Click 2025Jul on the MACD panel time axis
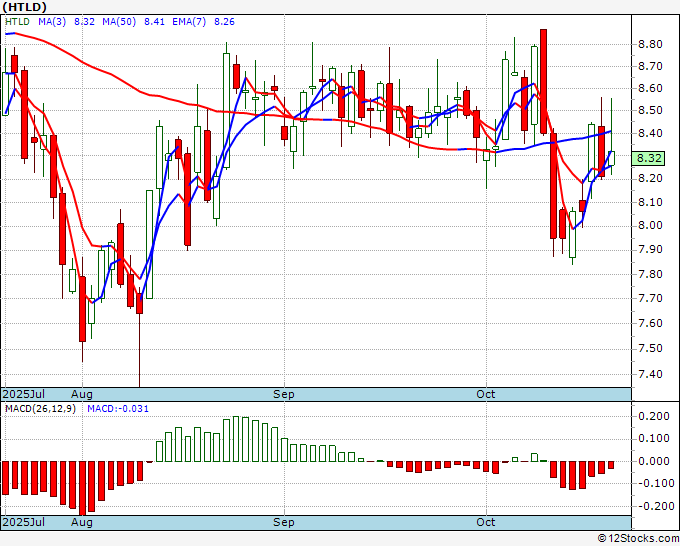 coord(24,522)
